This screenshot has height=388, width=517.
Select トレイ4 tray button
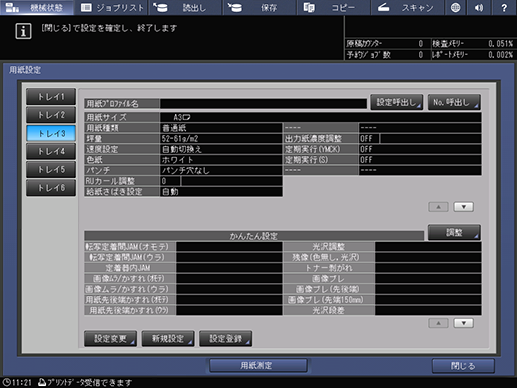coord(51,152)
